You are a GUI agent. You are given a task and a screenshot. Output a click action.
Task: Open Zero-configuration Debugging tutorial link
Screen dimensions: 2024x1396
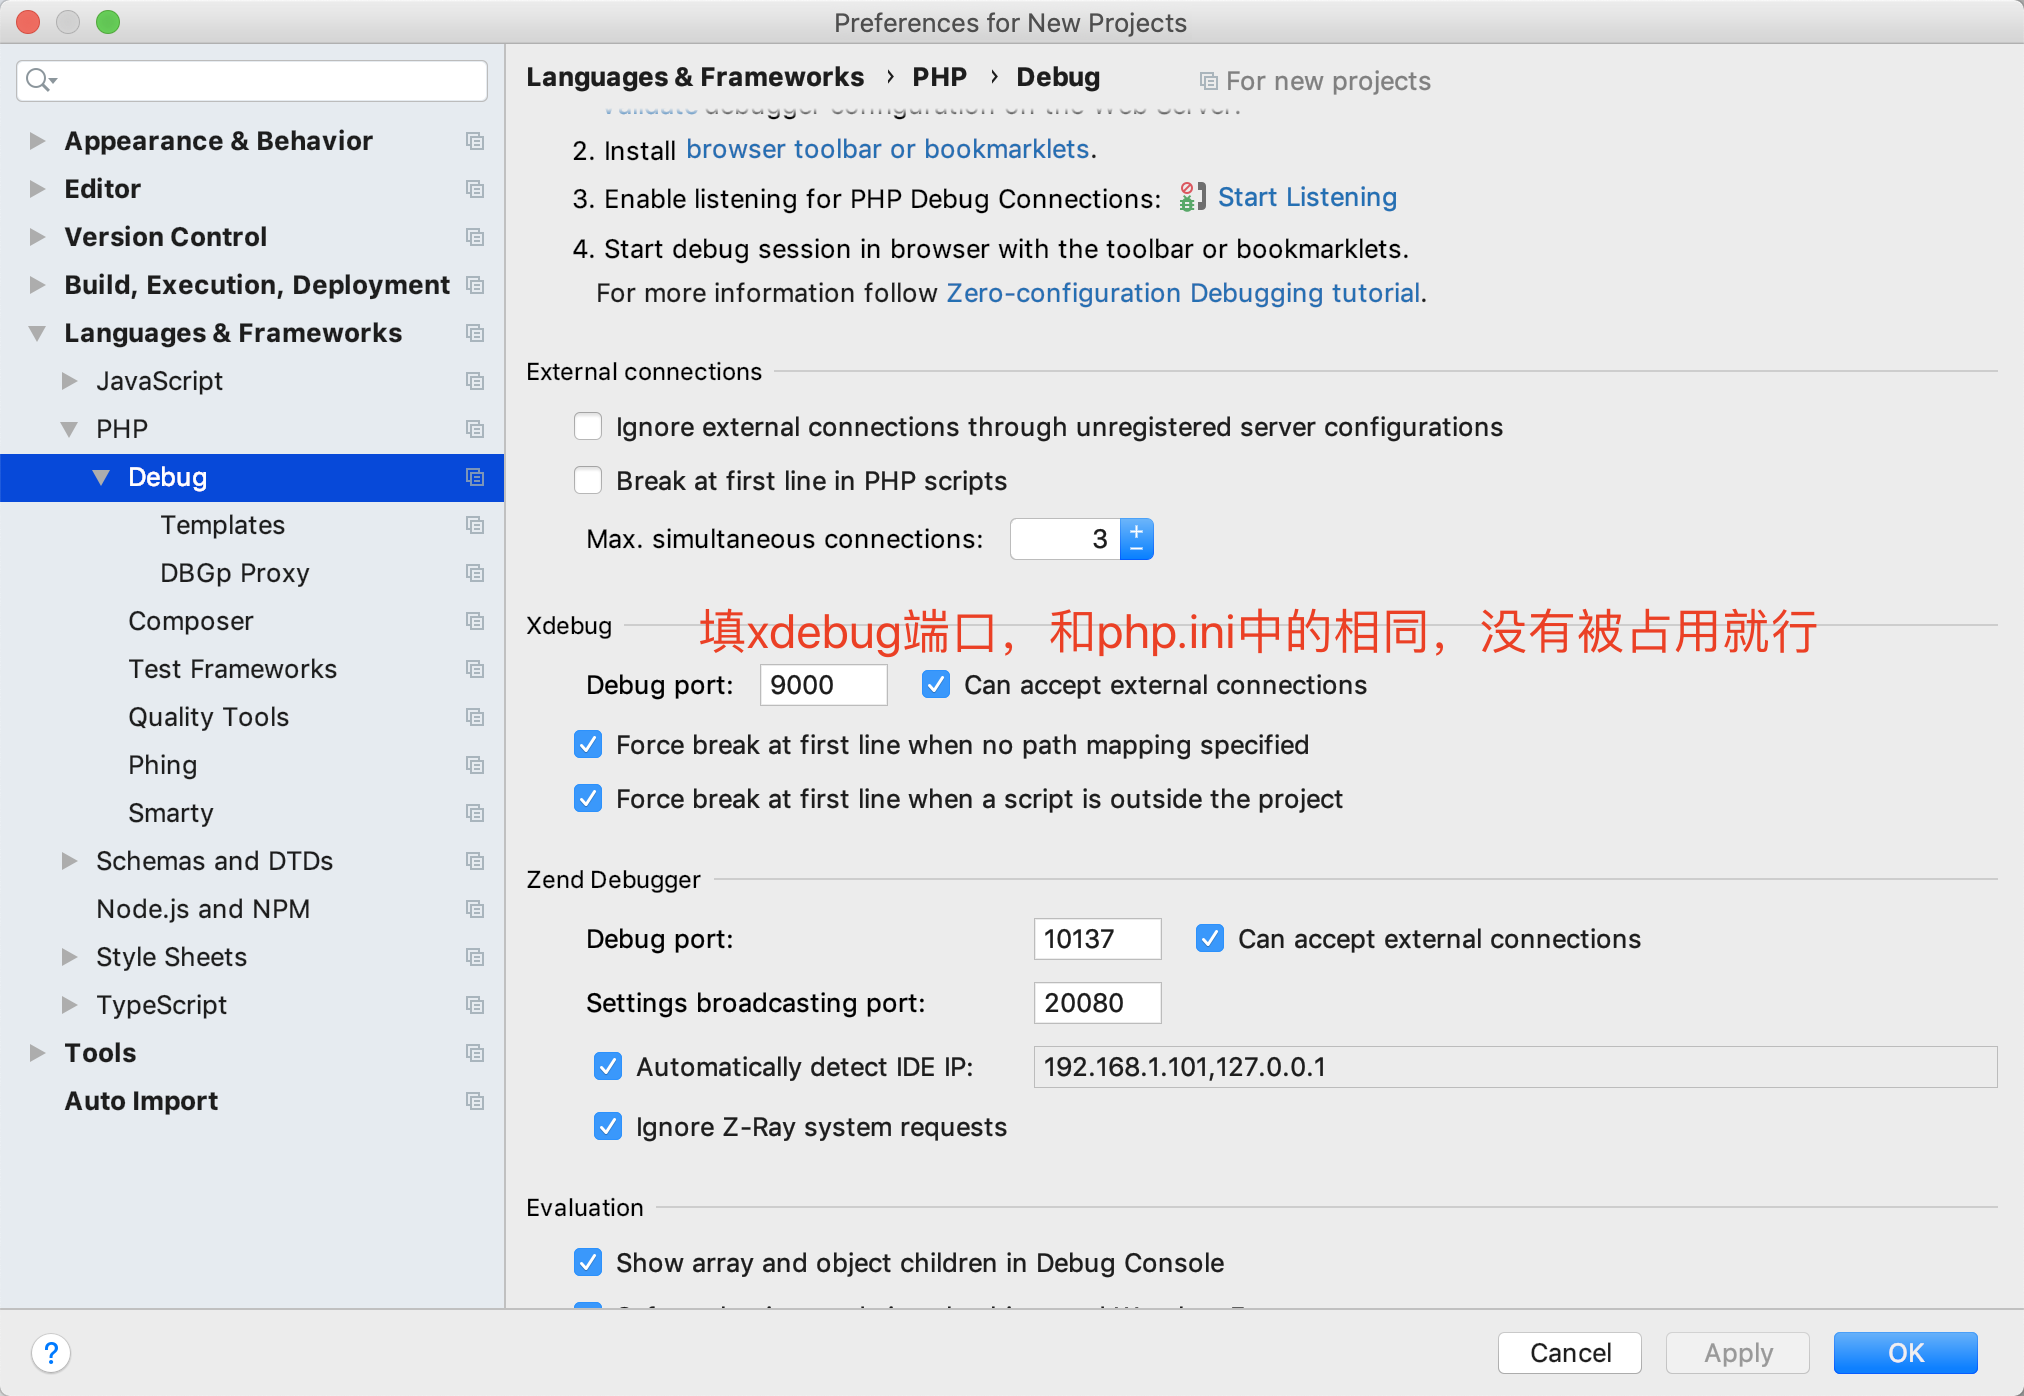click(1182, 293)
